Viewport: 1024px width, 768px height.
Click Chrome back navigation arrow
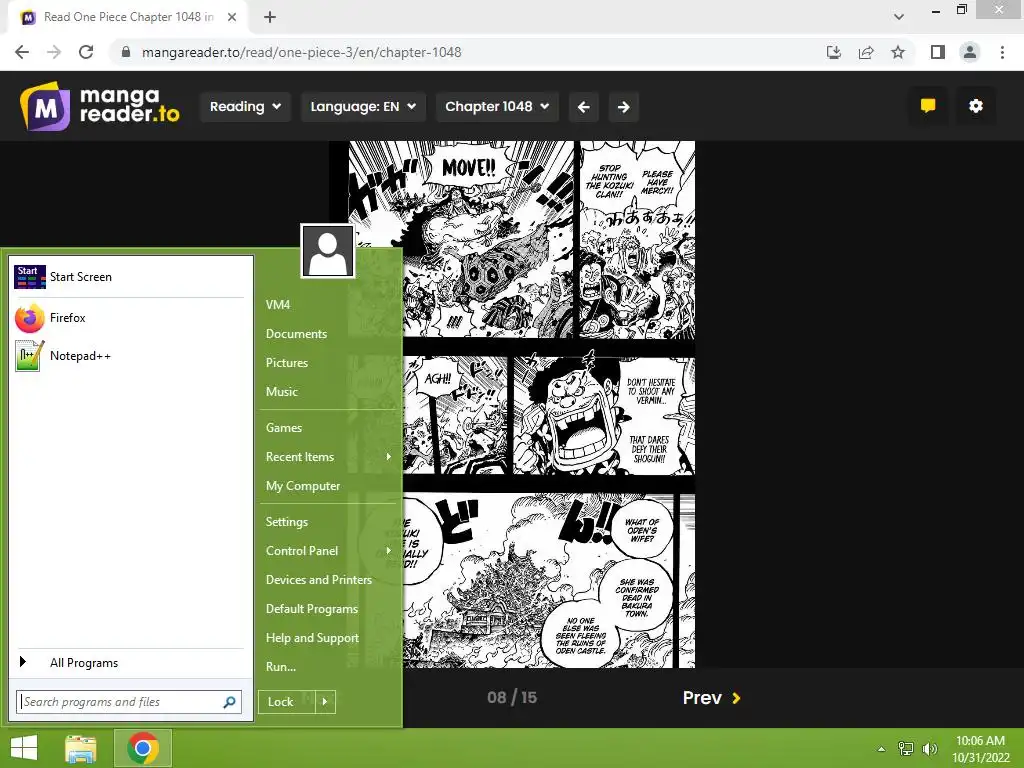click(x=22, y=52)
